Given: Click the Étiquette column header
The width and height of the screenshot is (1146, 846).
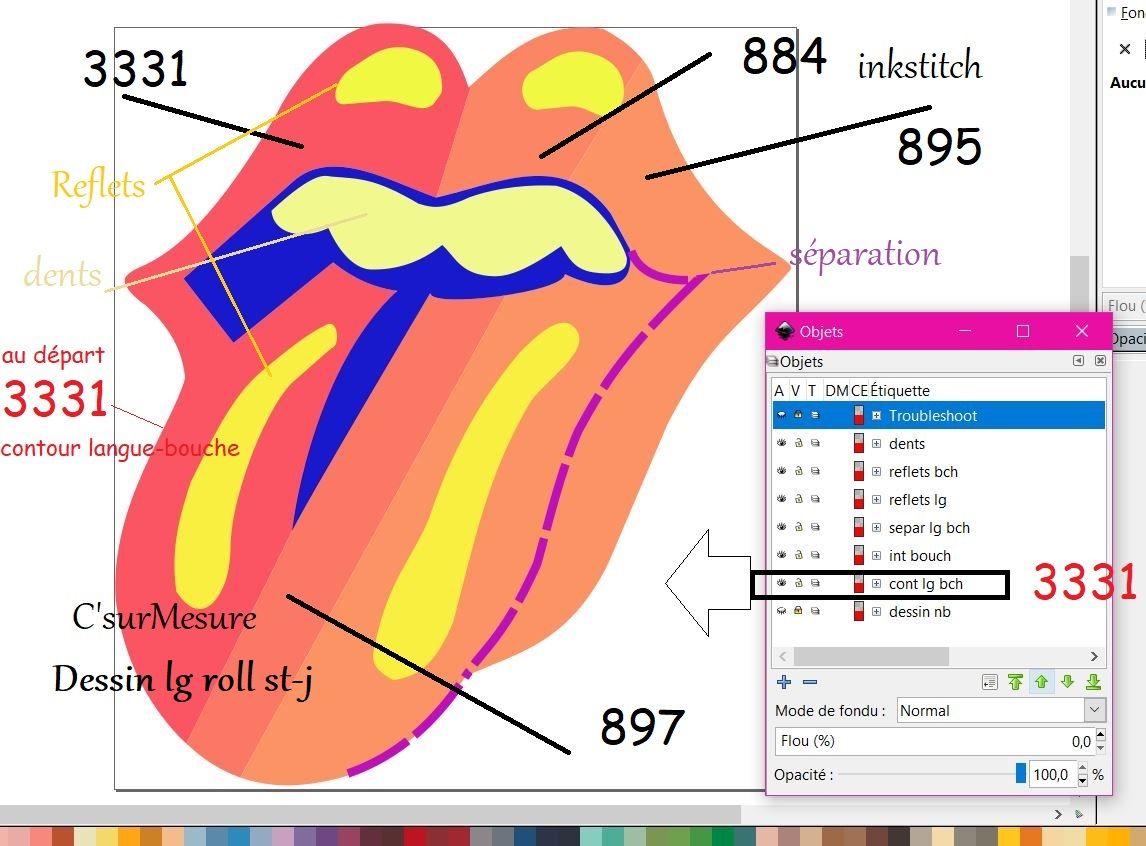Looking at the screenshot, I should click(900, 390).
